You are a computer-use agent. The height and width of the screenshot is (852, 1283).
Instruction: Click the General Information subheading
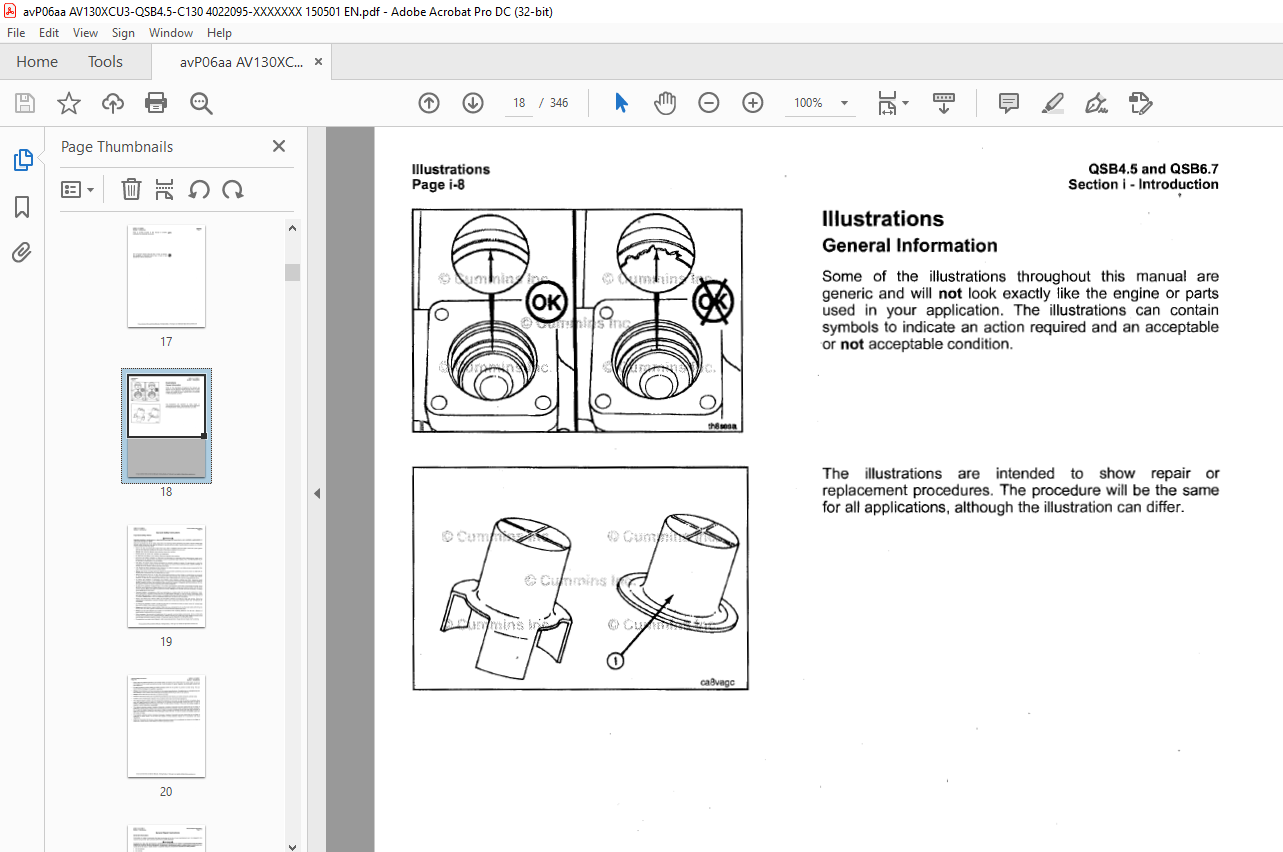(910, 246)
